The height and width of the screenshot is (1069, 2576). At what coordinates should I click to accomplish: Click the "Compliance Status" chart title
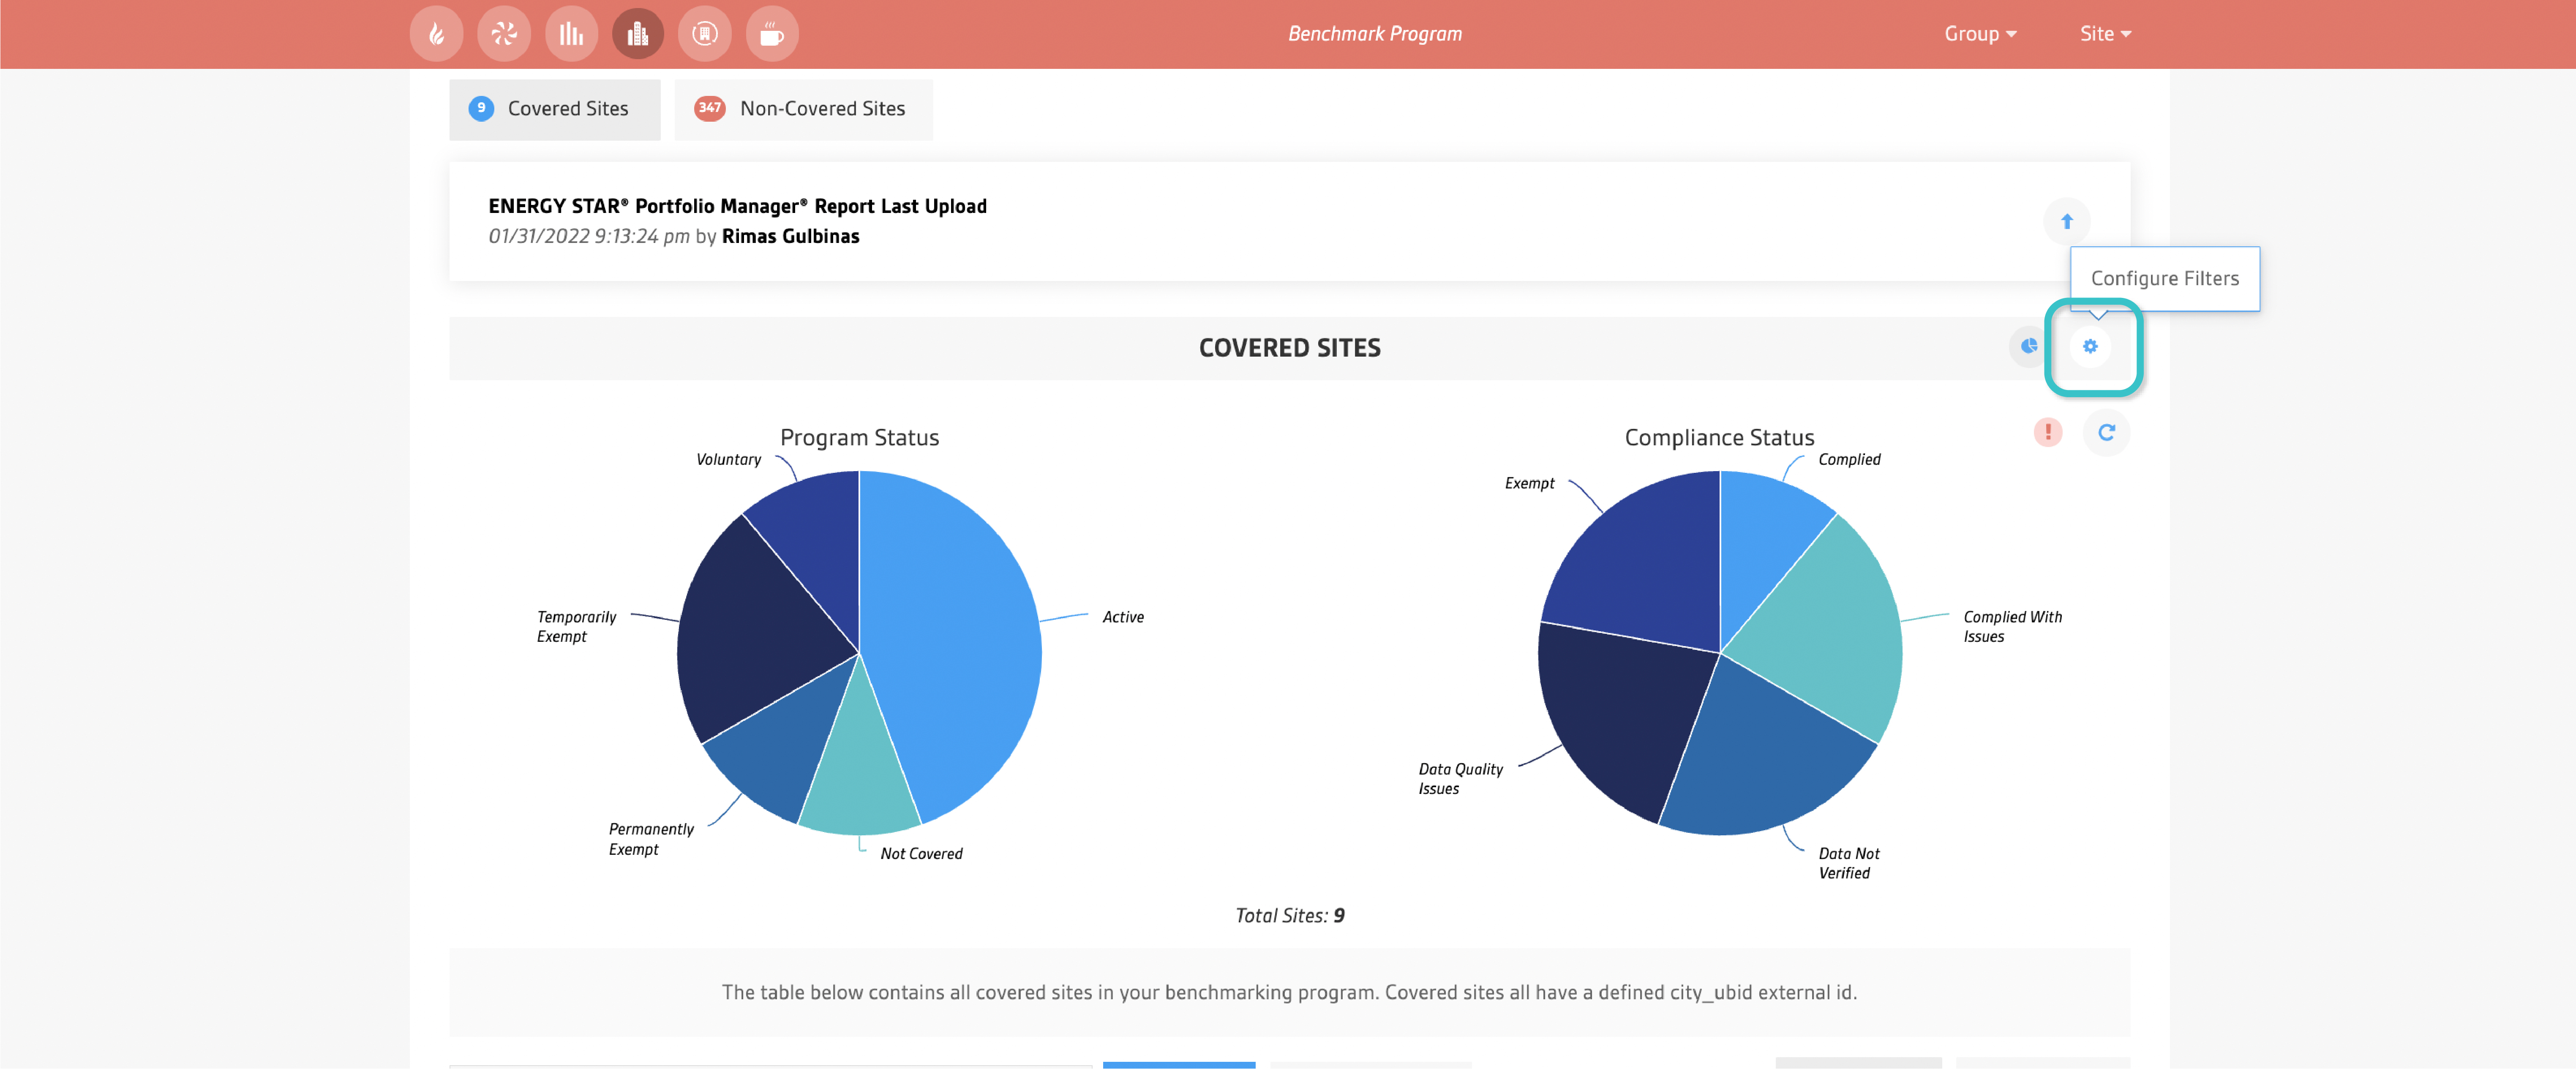click(x=1719, y=438)
